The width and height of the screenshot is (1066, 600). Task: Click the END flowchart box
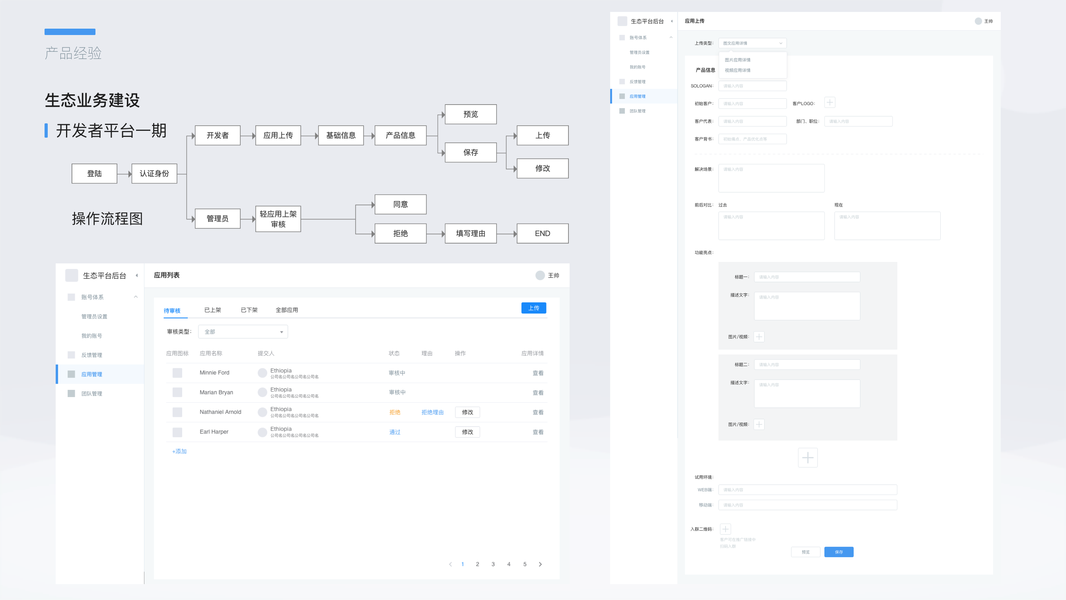pos(543,233)
